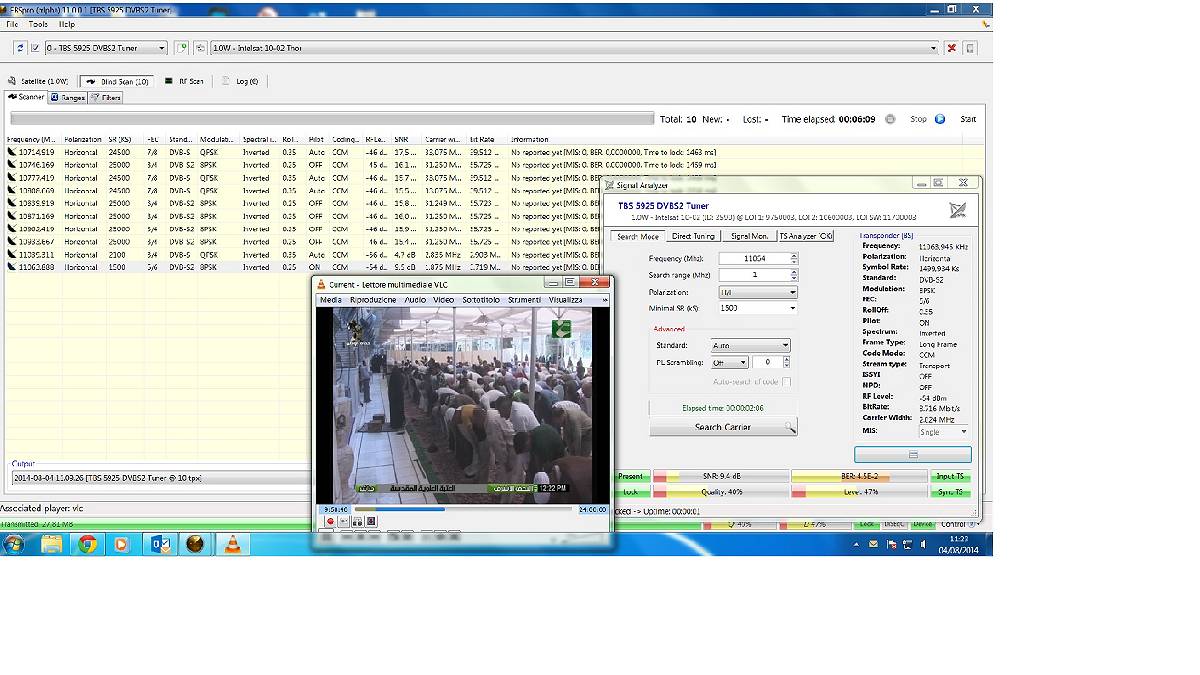Open the Windows Start menu orb

pyautogui.click(x=15, y=544)
